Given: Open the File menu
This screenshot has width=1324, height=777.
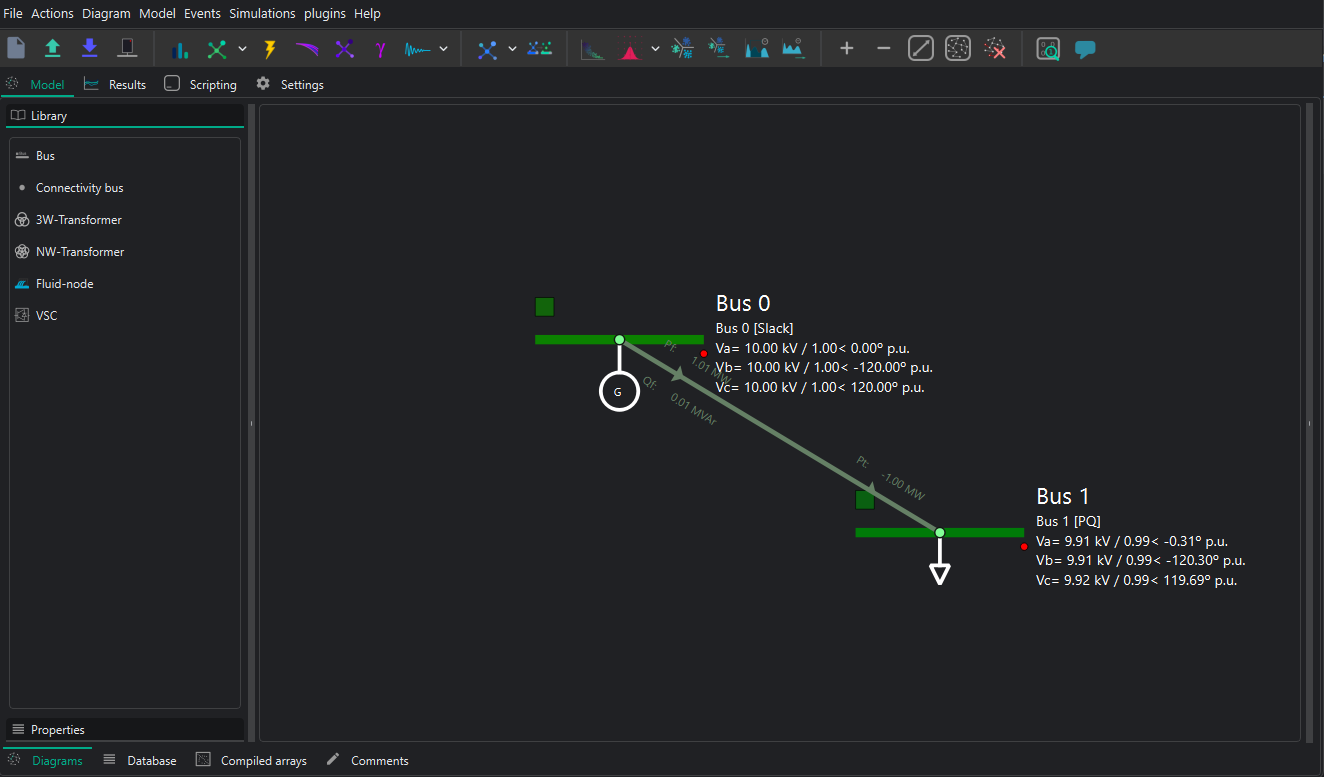Looking at the screenshot, I should (x=13, y=13).
